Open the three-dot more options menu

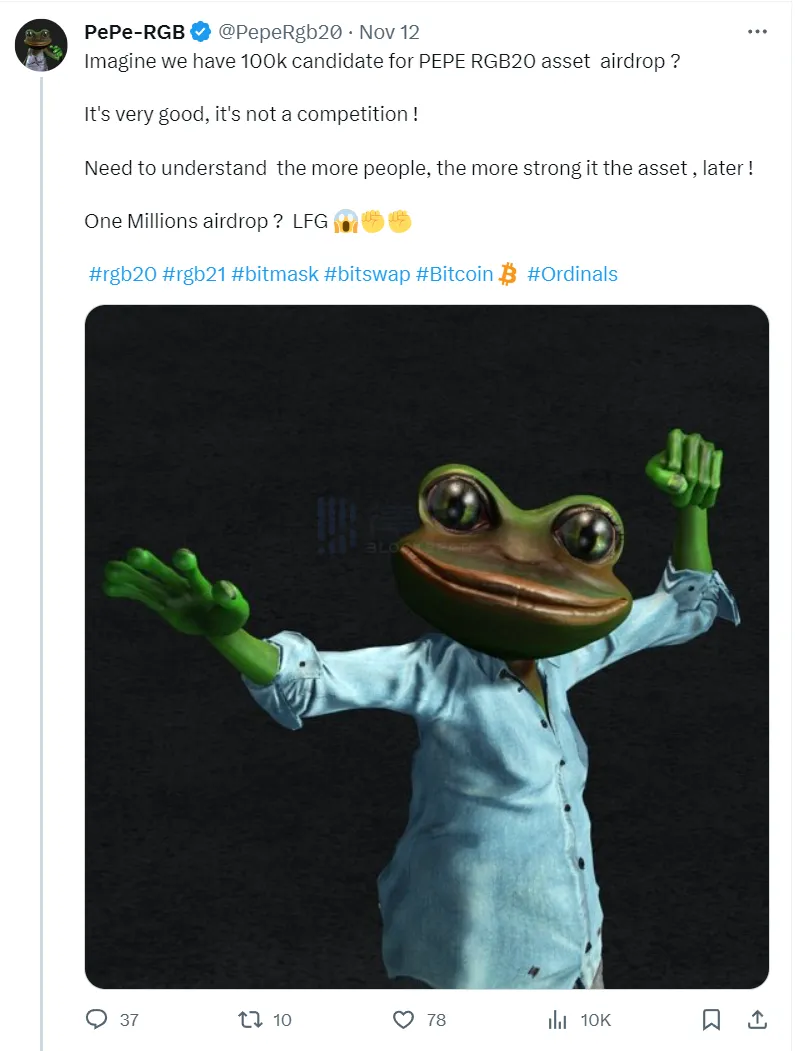click(x=757, y=32)
